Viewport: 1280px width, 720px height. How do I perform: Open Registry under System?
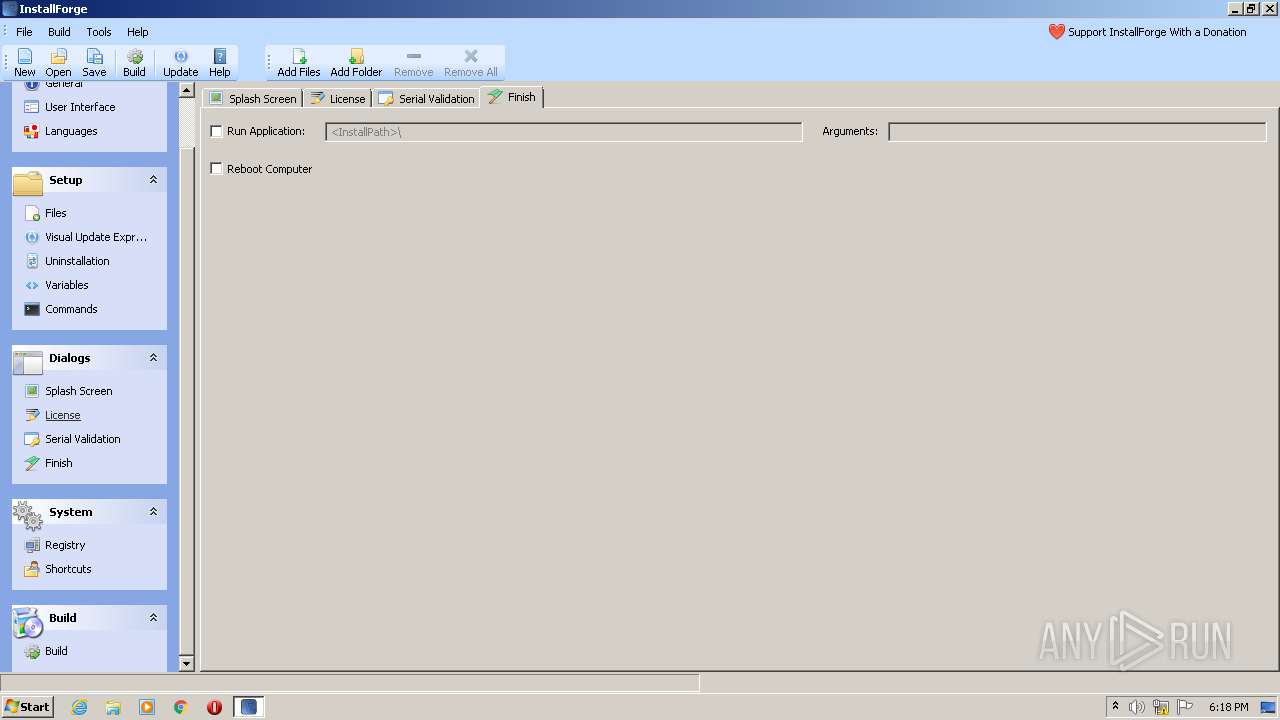65,545
